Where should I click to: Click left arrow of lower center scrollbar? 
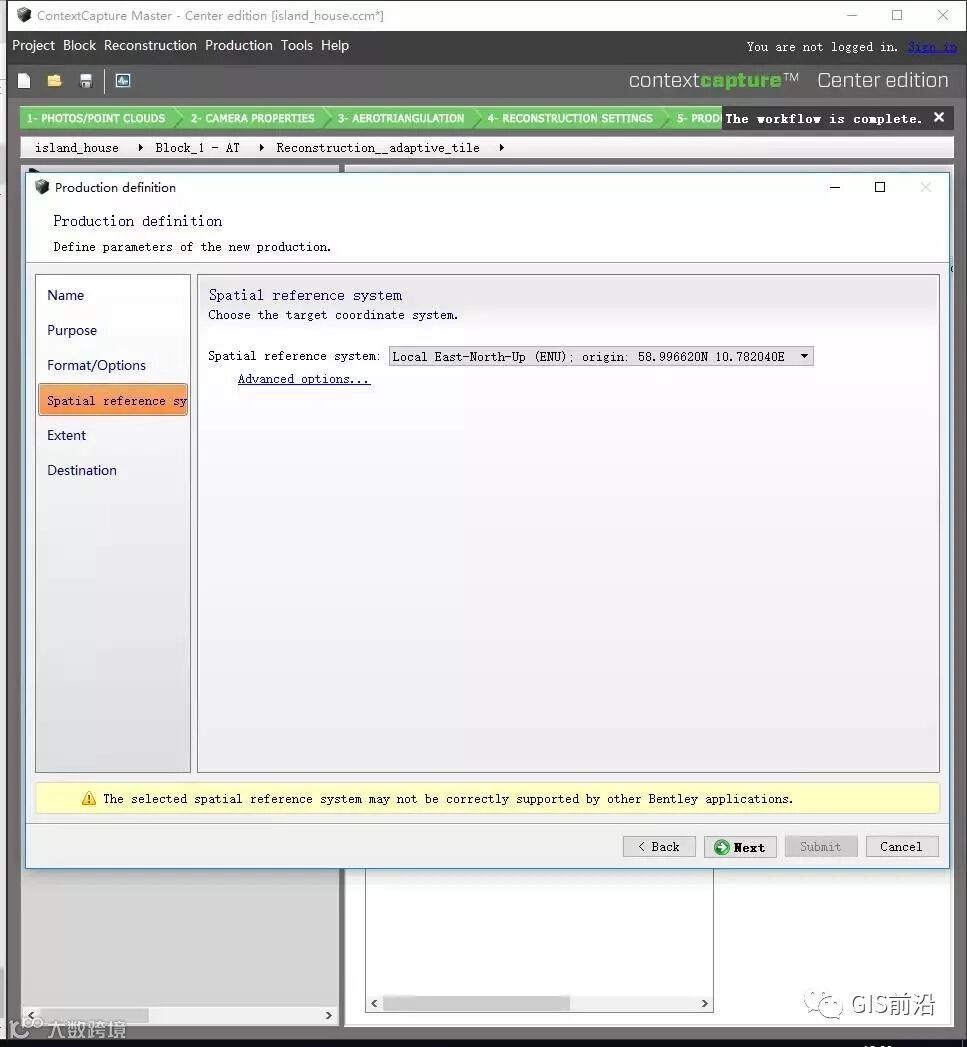tap(375, 1003)
